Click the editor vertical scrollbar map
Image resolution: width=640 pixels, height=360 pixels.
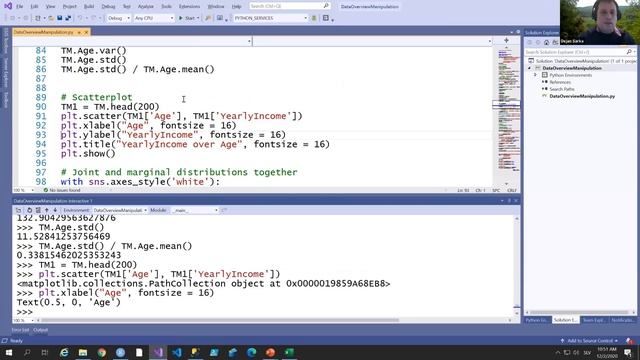[x=507, y=114]
